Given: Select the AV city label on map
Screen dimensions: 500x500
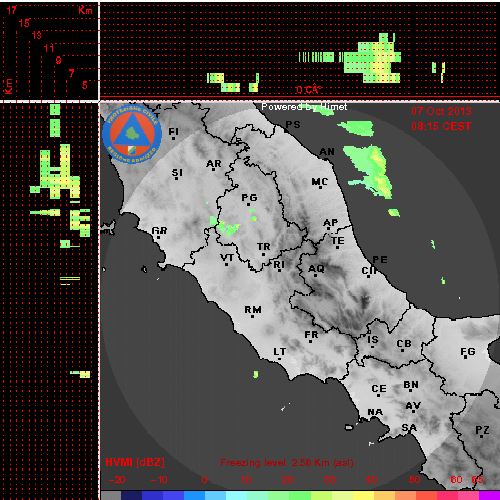Looking at the screenshot, I should click(413, 406).
